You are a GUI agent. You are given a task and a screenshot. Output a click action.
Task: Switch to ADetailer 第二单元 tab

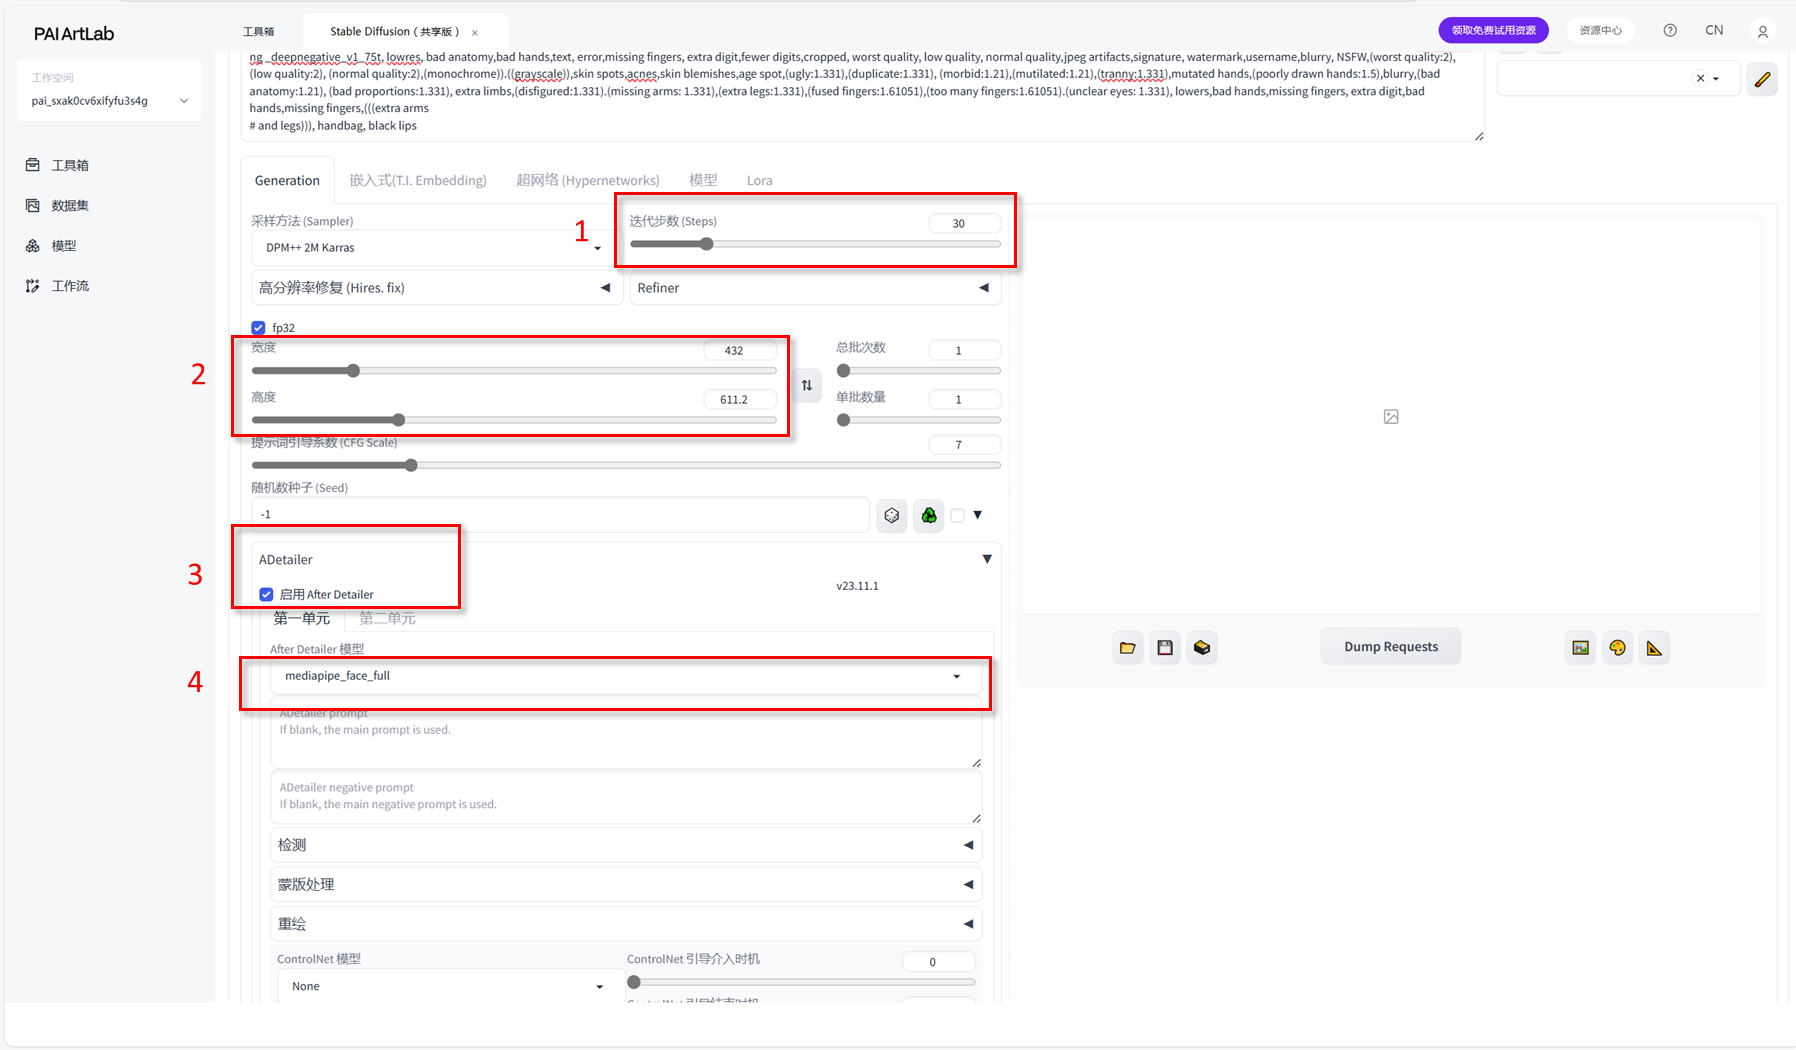pyautogui.click(x=387, y=618)
